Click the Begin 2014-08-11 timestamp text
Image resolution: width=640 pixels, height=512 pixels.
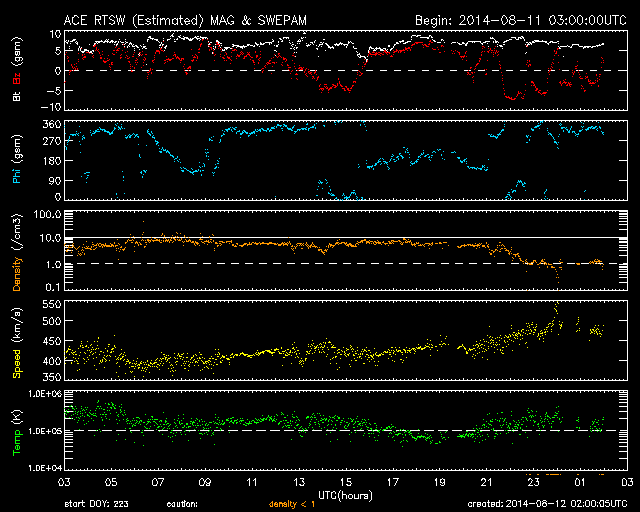pyautogui.click(x=521, y=20)
